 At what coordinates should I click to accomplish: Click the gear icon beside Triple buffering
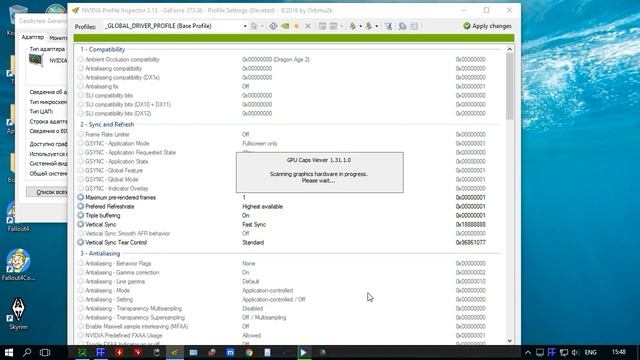pos(80,216)
